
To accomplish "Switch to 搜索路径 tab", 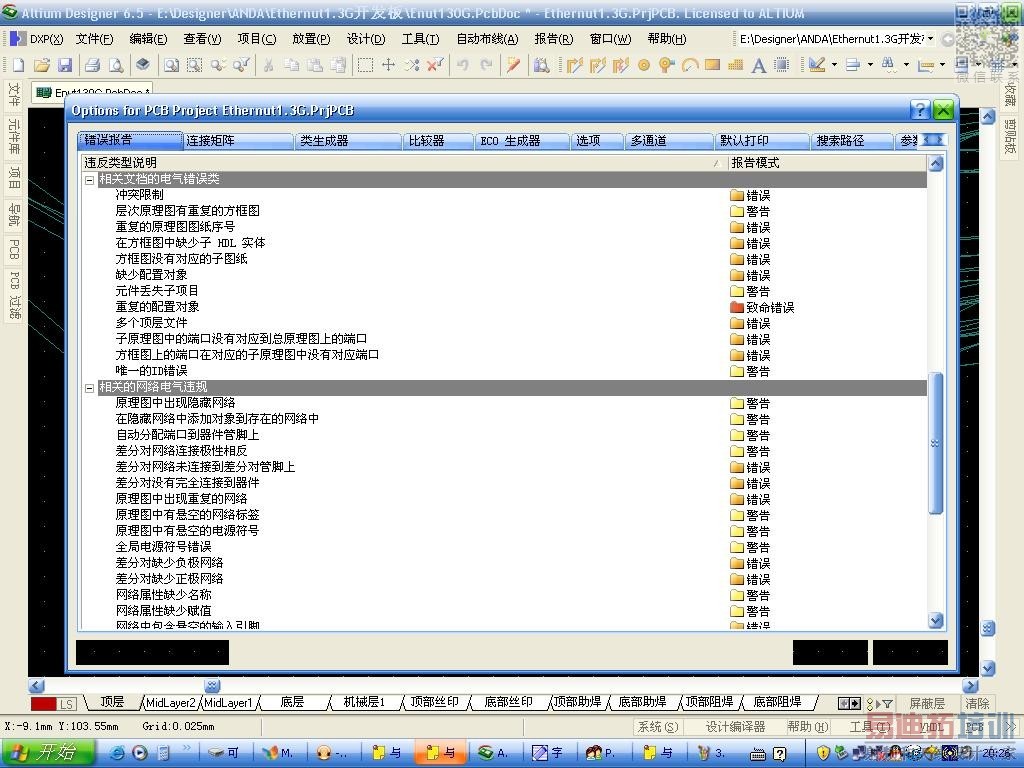I will (x=850, y=140).
